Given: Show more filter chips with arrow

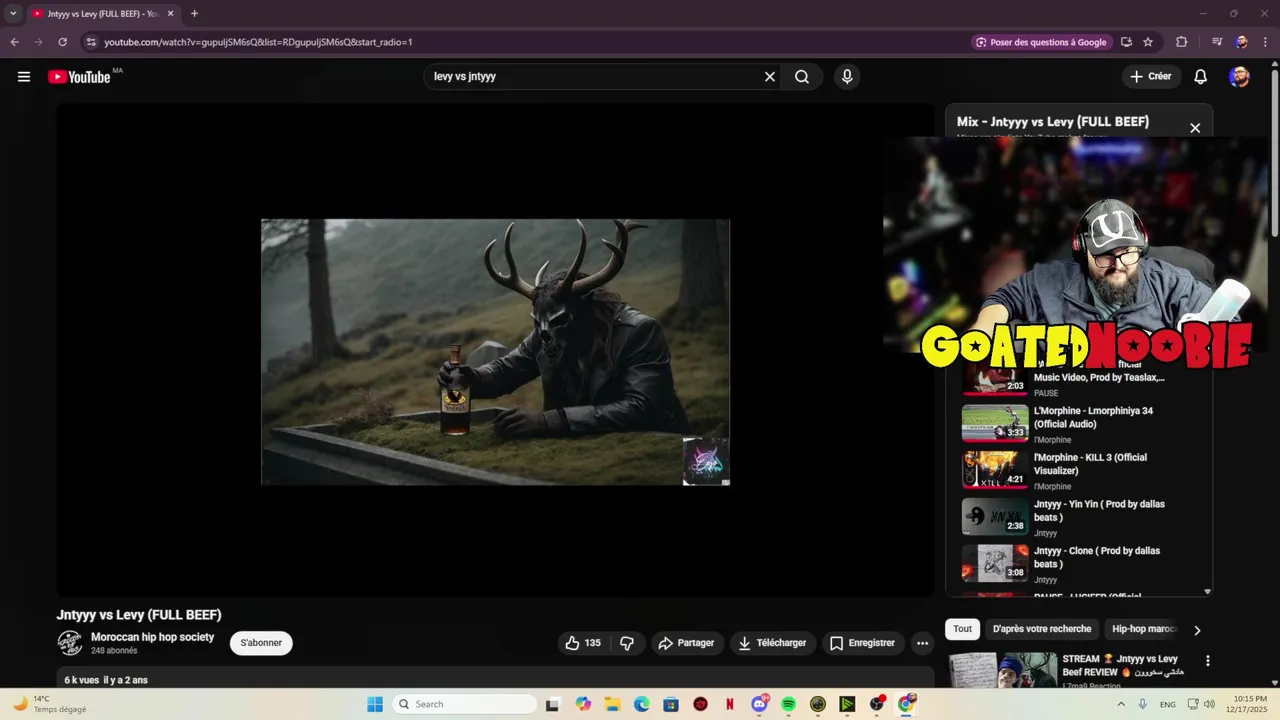Looking at the screenshot, I should [x=1197, y=630].
